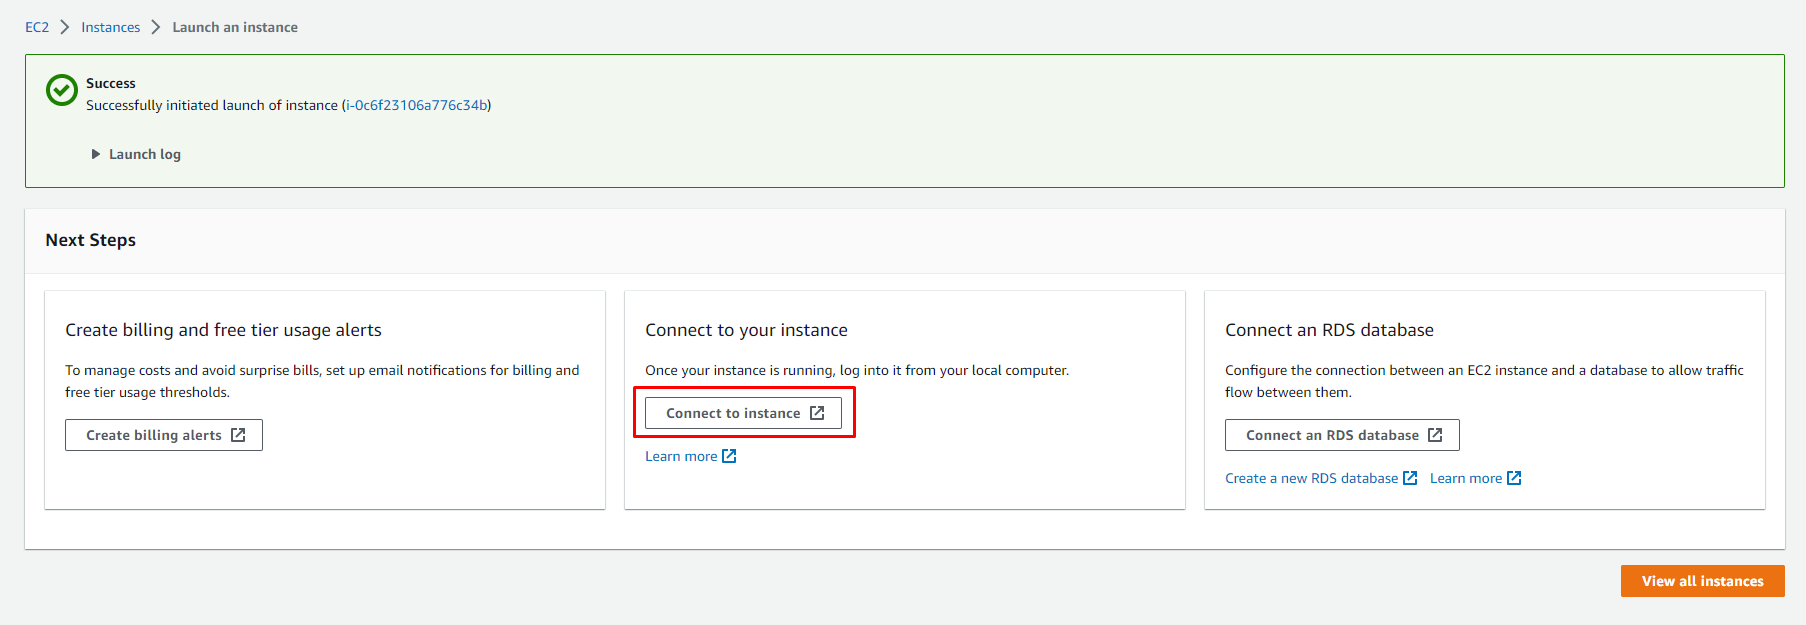Go to Instances breadcrumb link
The height and width of the screenshot is (625, 1806).
(x=111, y=27)
